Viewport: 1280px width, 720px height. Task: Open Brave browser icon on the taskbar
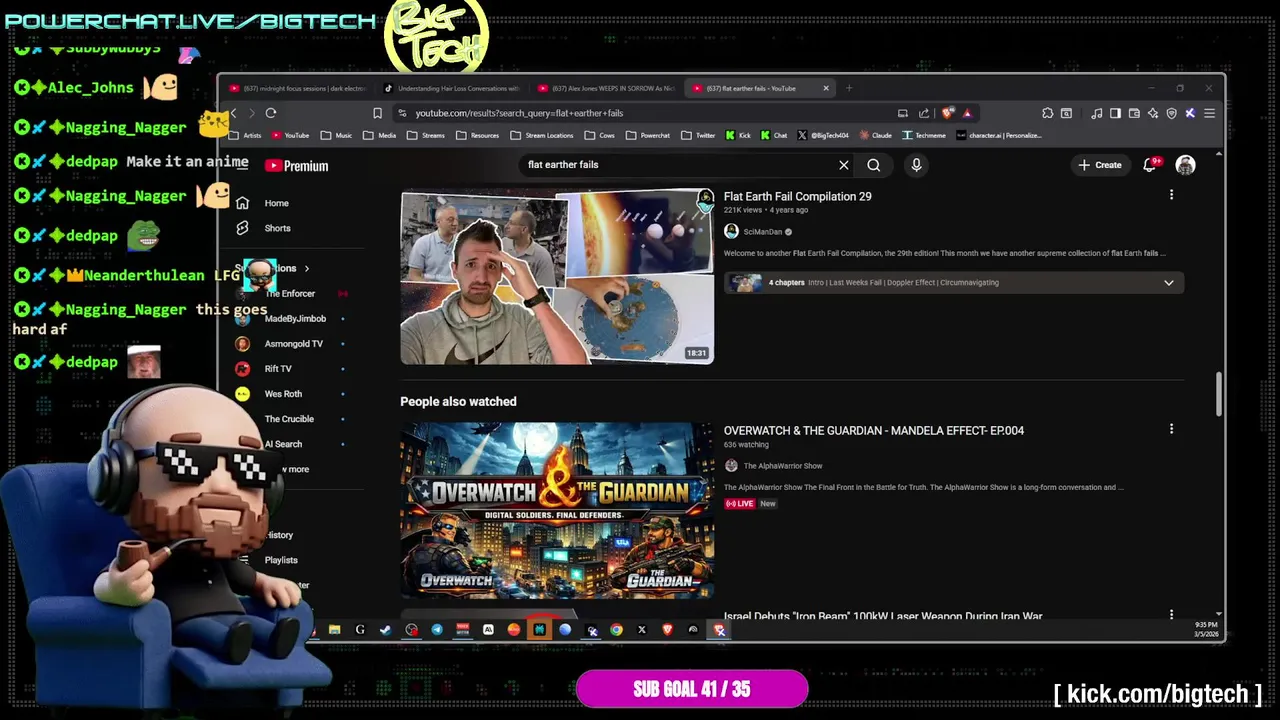[668, 630]
